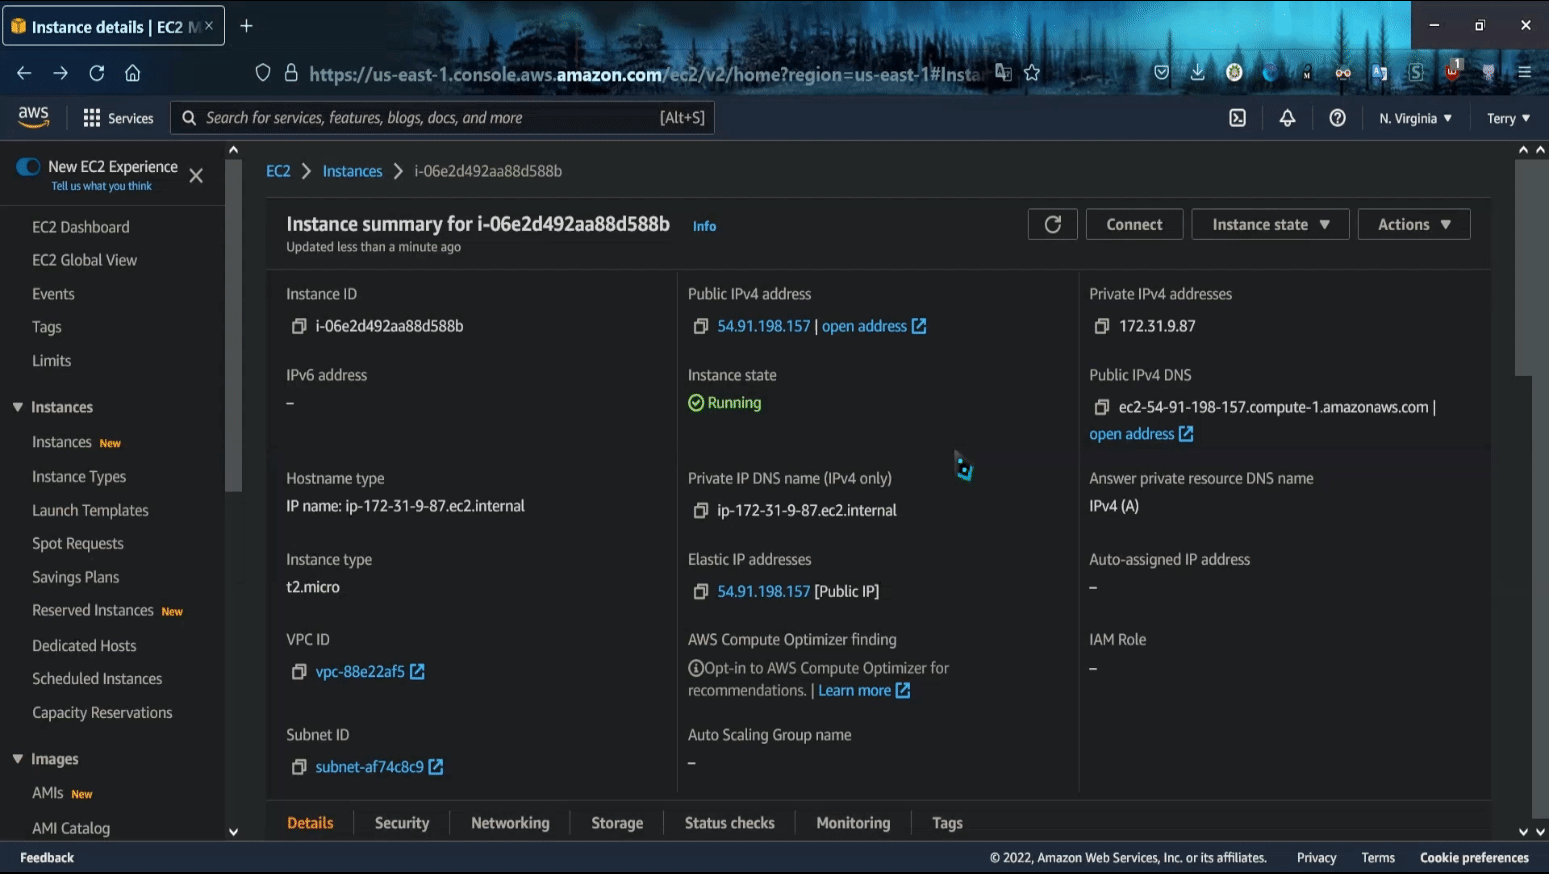The width and height of the screenshot is (1549, 874).
Task: Open the Feedback link in footer
Action: [47, 858]
